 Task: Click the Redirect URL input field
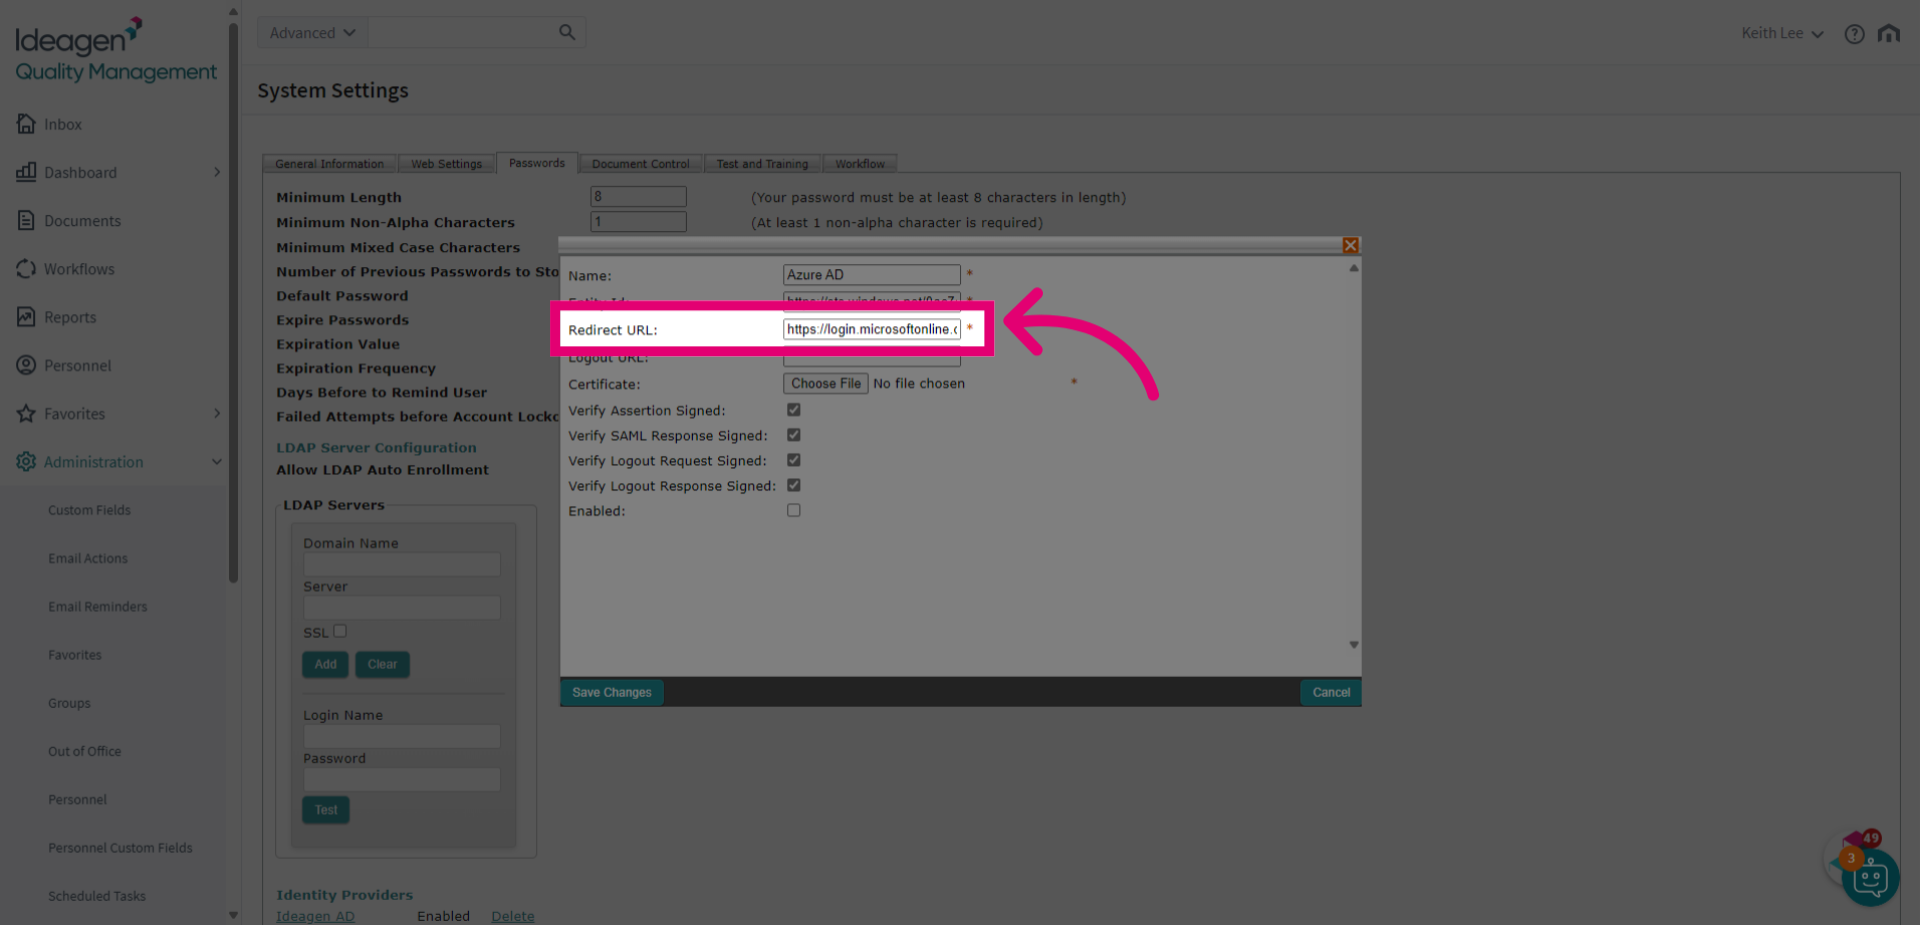872,329
